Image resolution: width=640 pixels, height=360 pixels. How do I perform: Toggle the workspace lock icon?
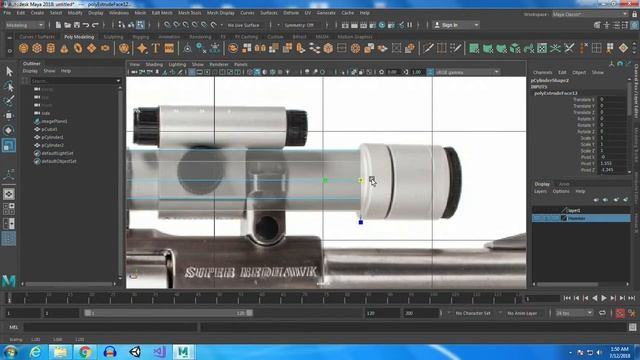point(634,14)
